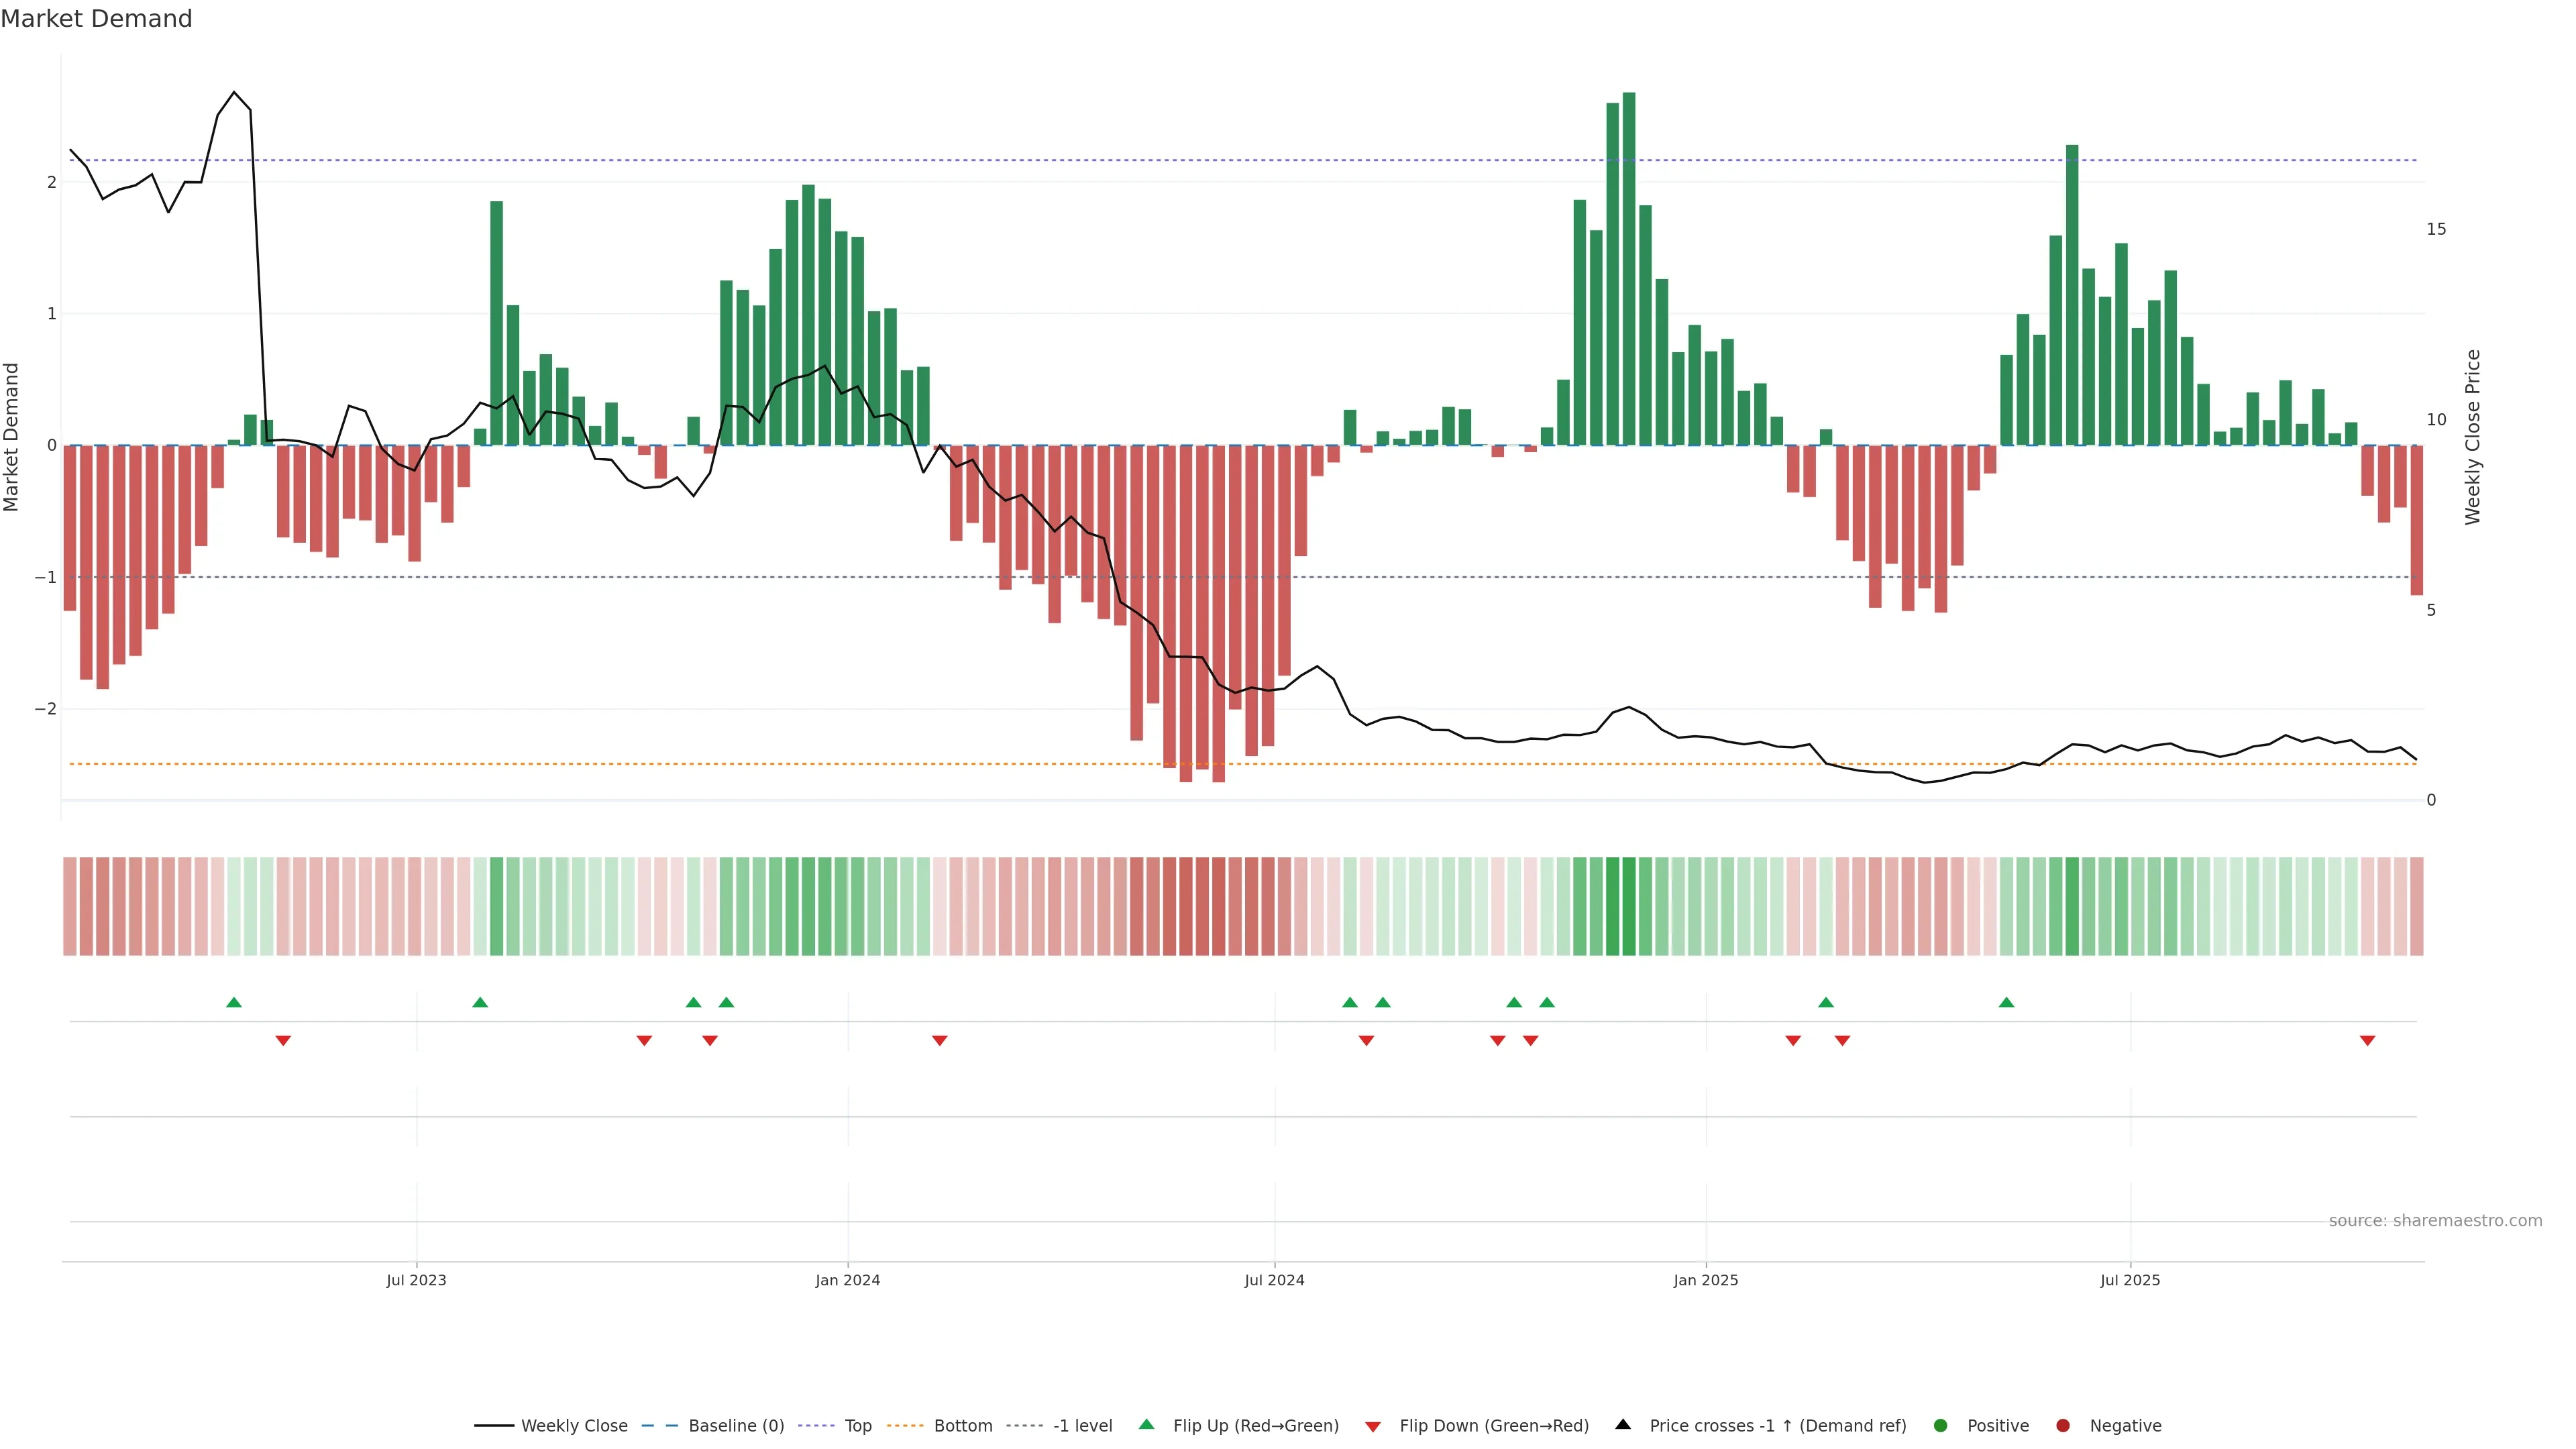Click the -1 level legend entry

pyautogui.click(x=1082, y=1425)
